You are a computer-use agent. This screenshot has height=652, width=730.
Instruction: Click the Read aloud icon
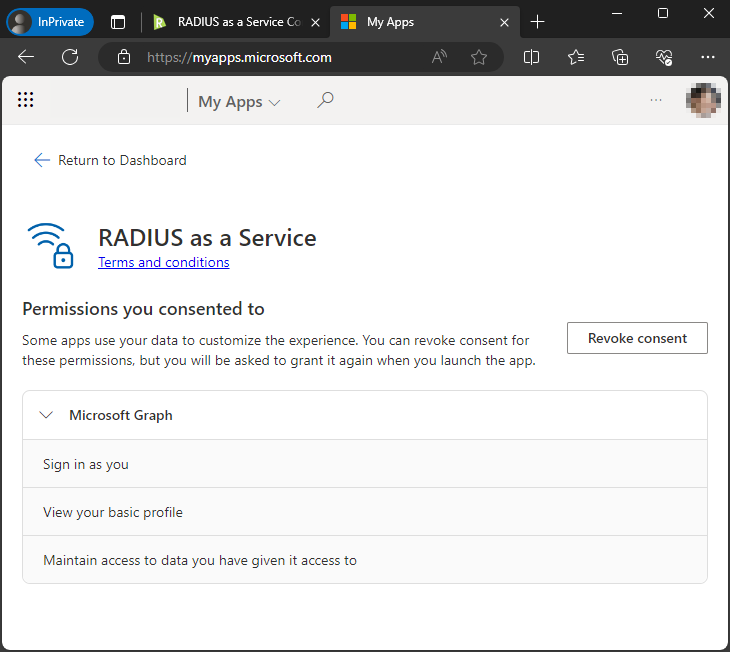(439, 57)
